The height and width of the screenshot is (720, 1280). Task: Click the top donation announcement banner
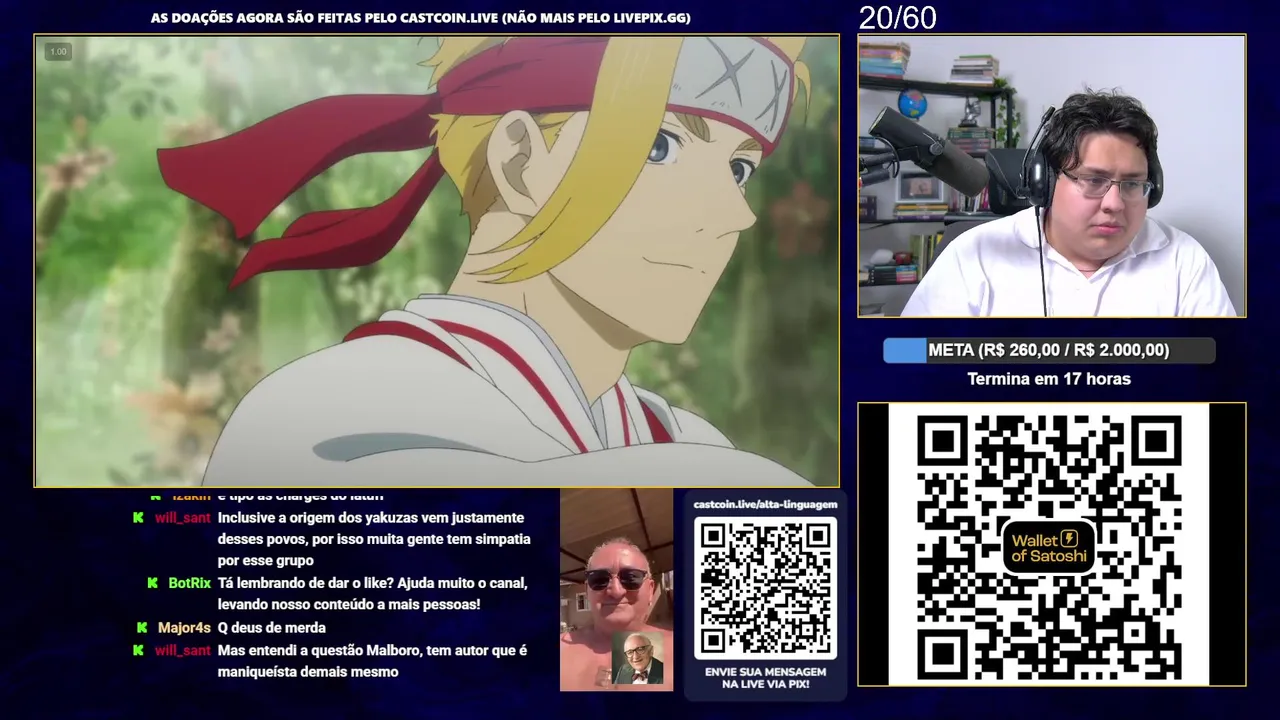coord(420,18)
